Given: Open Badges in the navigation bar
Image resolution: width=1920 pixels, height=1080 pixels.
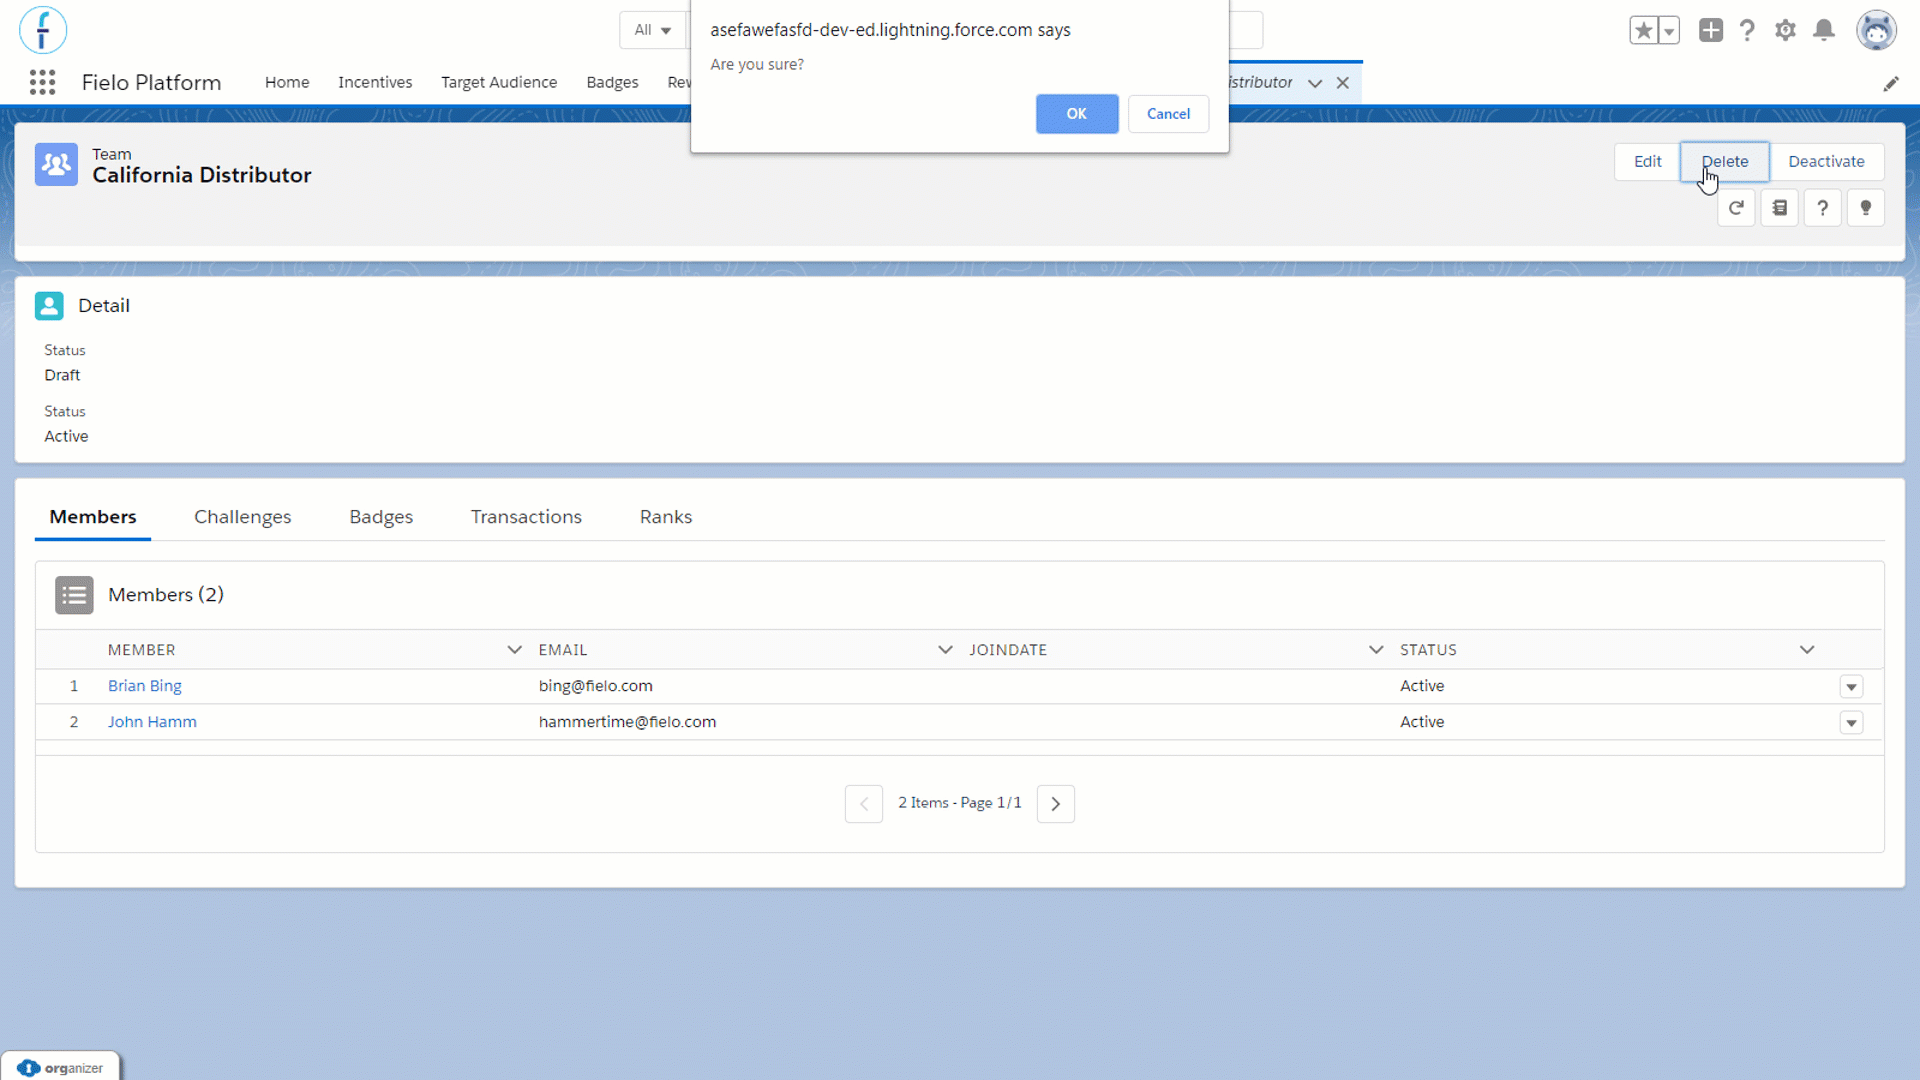Looking at the screenshot, I should pos(612,82).
